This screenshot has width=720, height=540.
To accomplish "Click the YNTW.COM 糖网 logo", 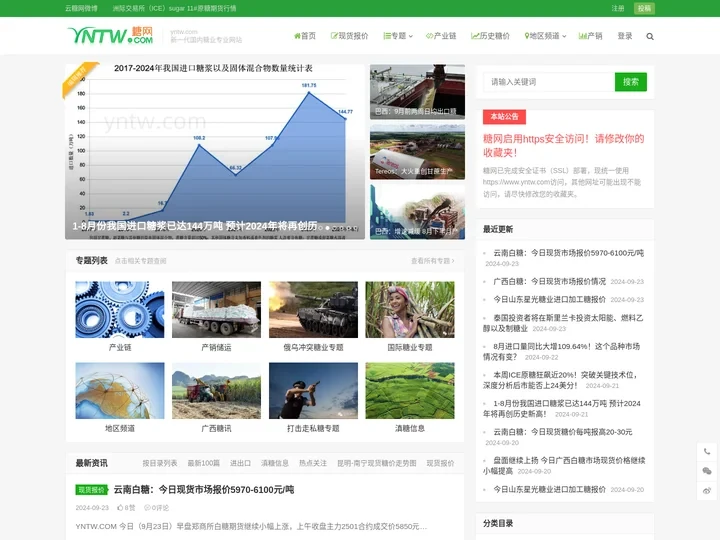I will click(x=110, y=35).
